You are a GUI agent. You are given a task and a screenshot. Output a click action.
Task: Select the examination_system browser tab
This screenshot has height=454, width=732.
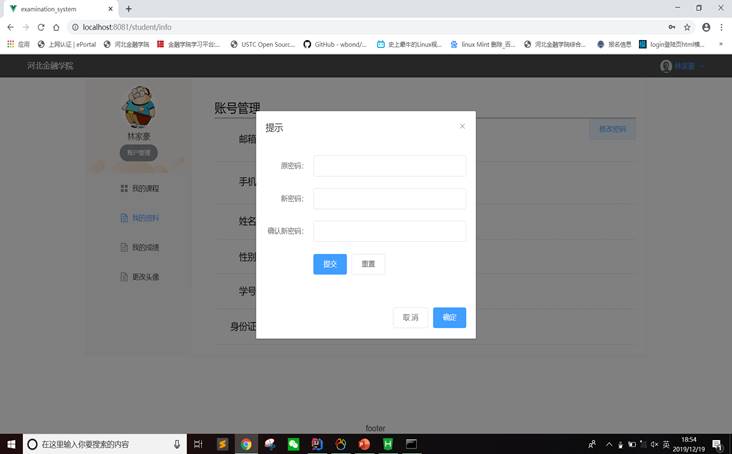60,8
